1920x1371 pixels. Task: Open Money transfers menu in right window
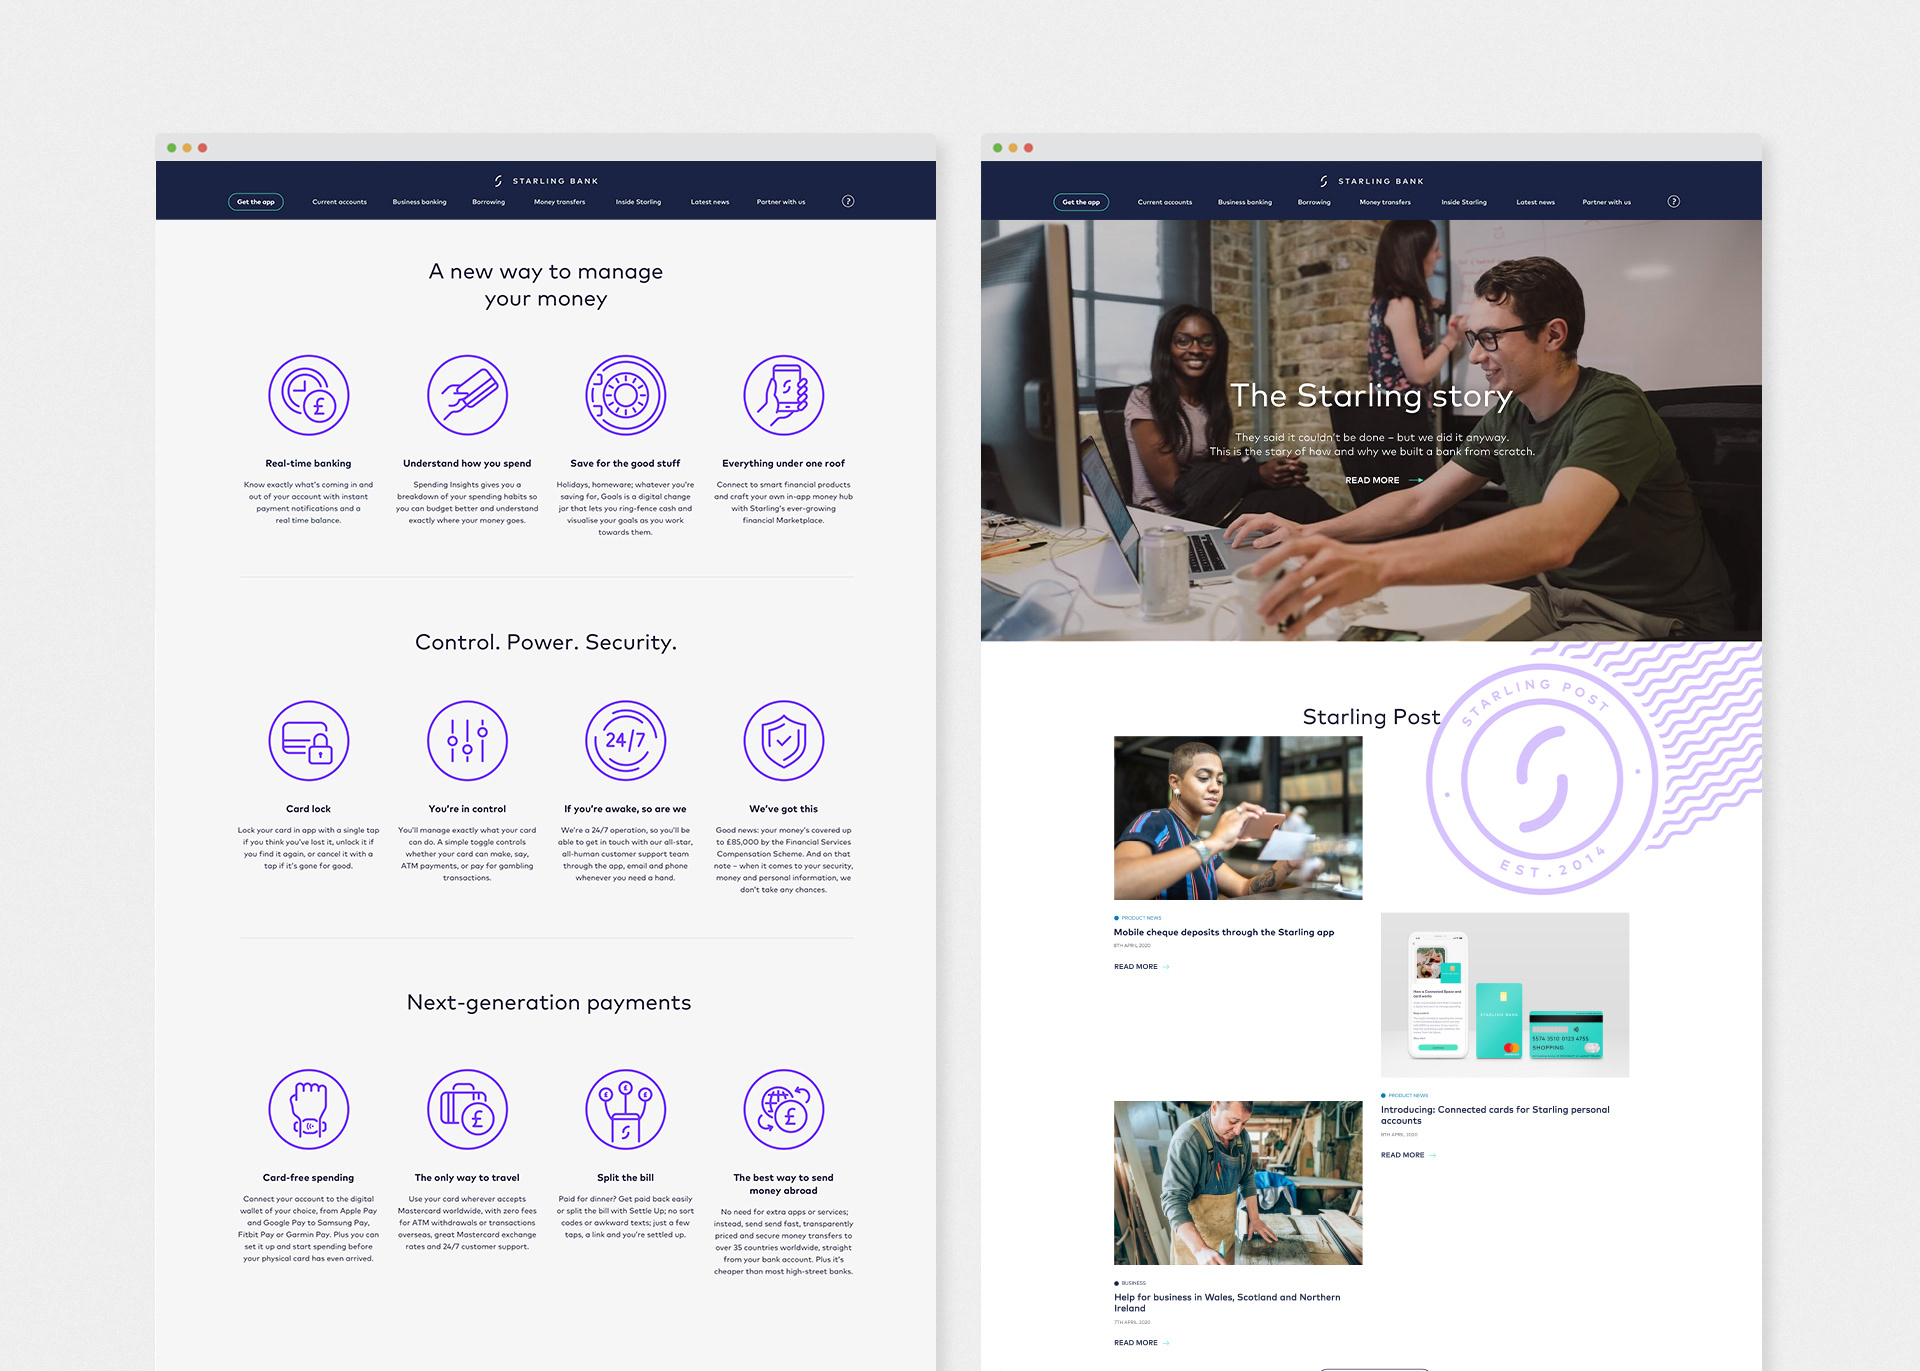1385,202
